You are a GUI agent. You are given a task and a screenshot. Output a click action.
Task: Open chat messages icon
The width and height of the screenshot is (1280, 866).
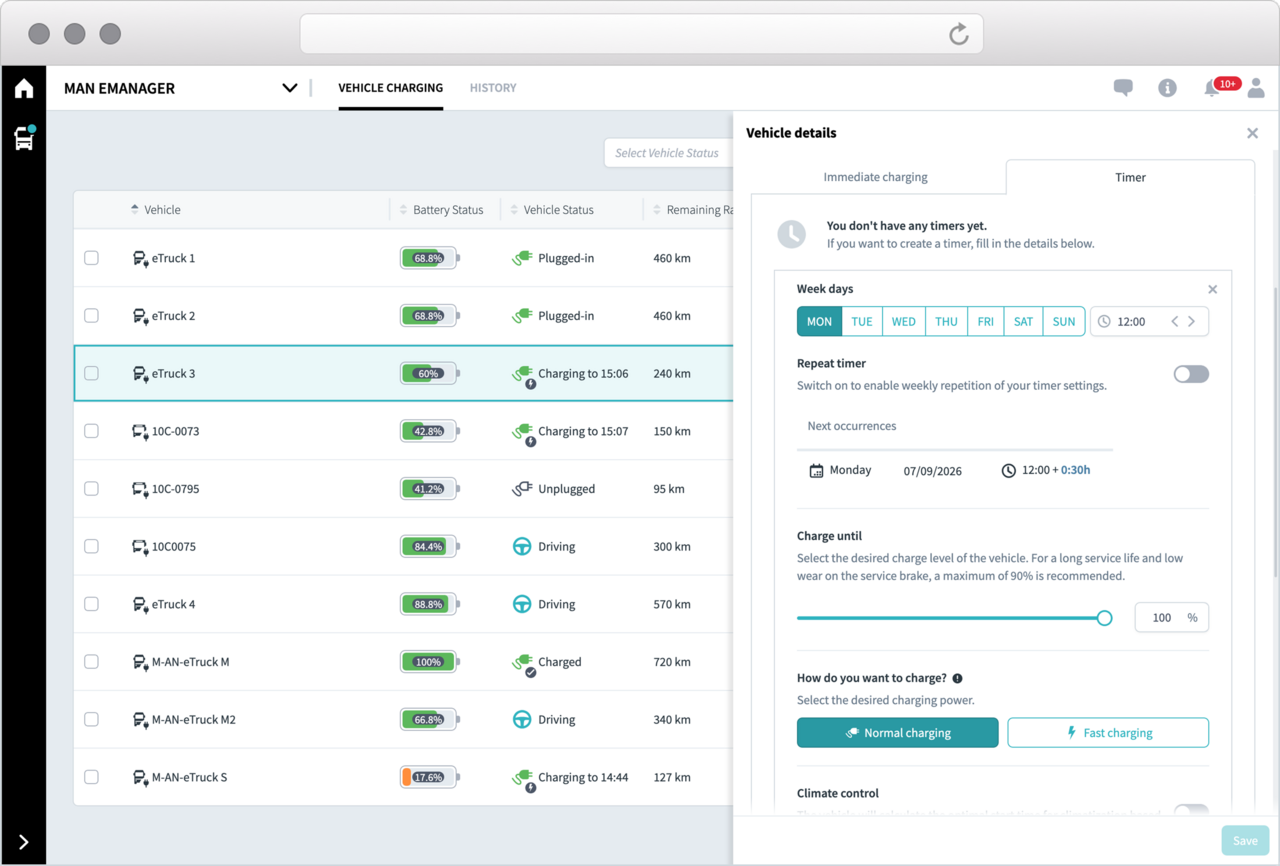(x=1123, y=88)
